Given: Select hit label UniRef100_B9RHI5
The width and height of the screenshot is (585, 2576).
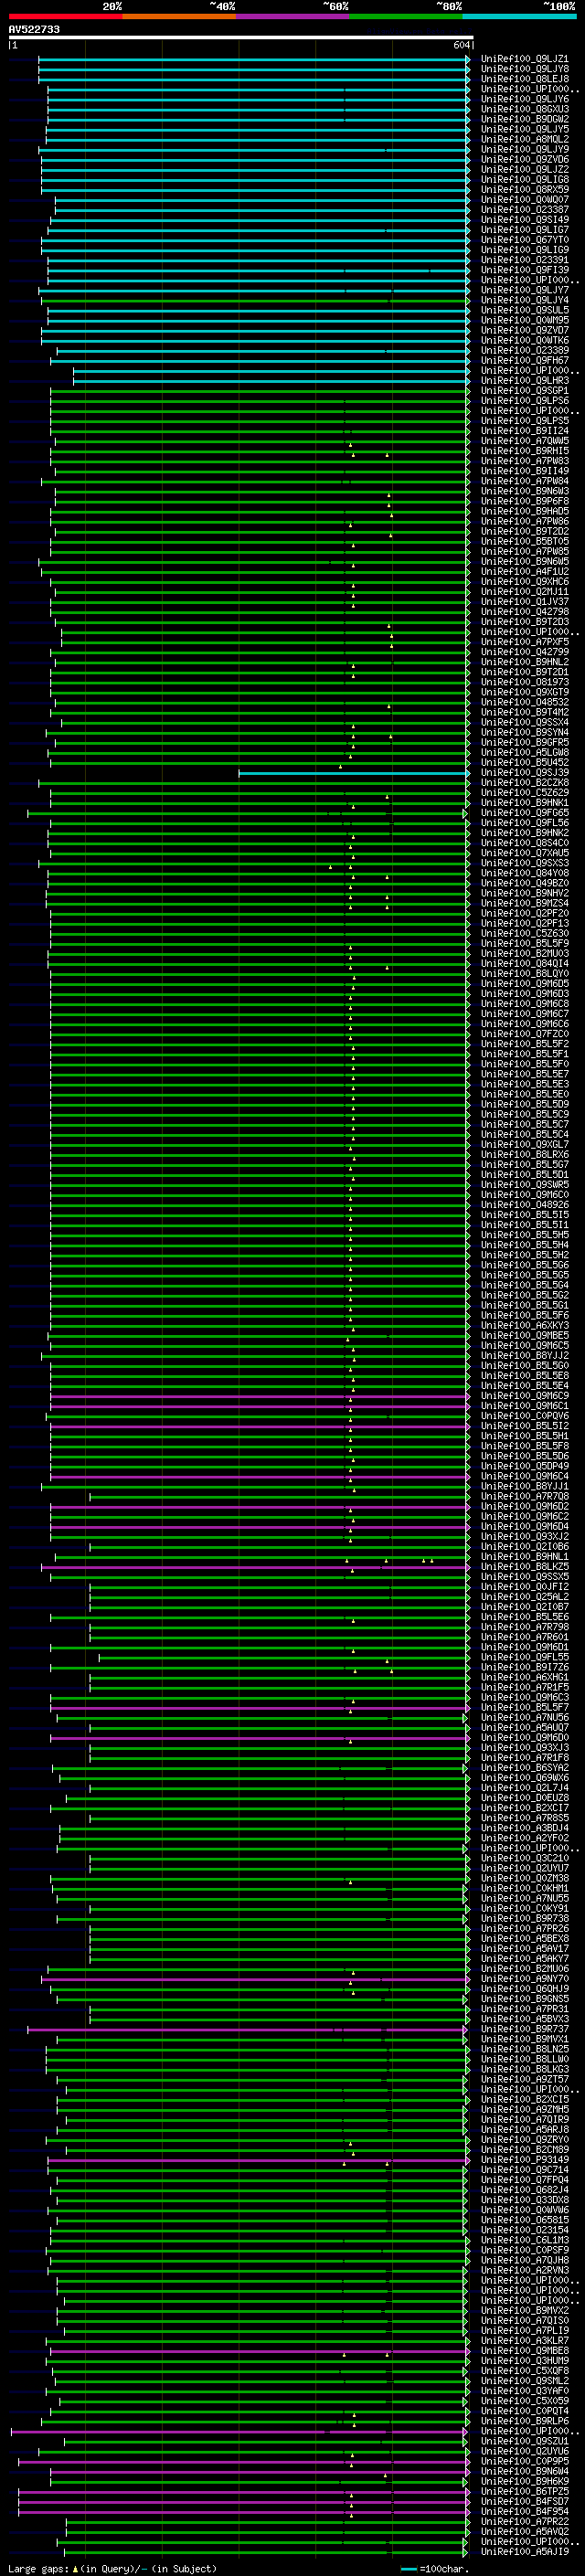Looking at the screenshot, I should [x=525, y=452].
